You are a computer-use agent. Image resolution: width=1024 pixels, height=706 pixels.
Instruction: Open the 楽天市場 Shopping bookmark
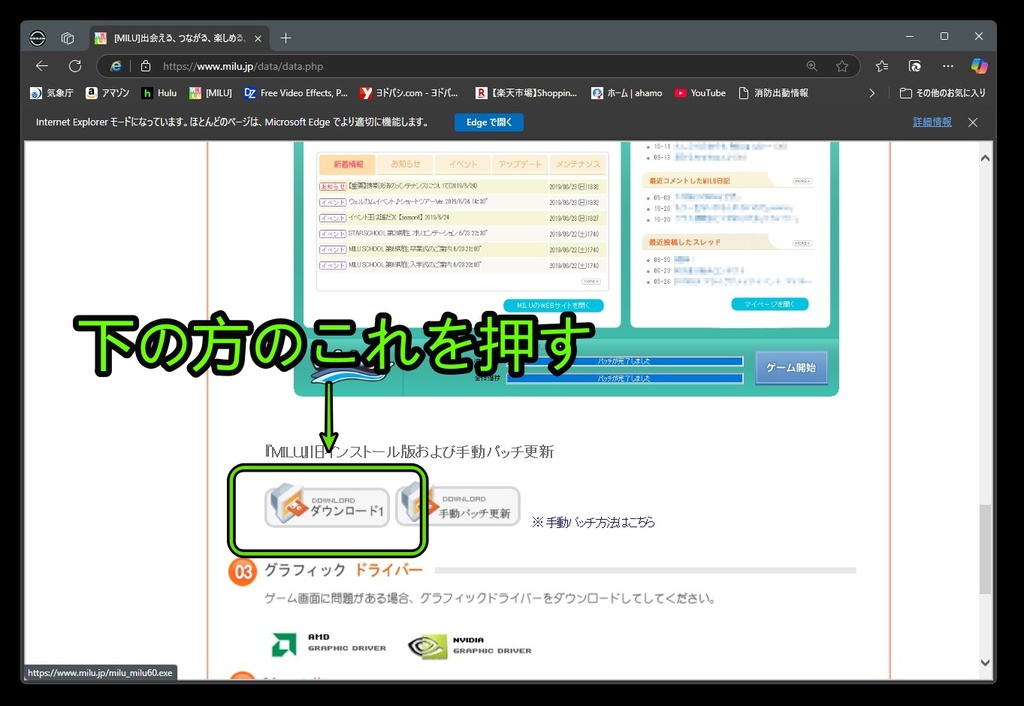526,93
